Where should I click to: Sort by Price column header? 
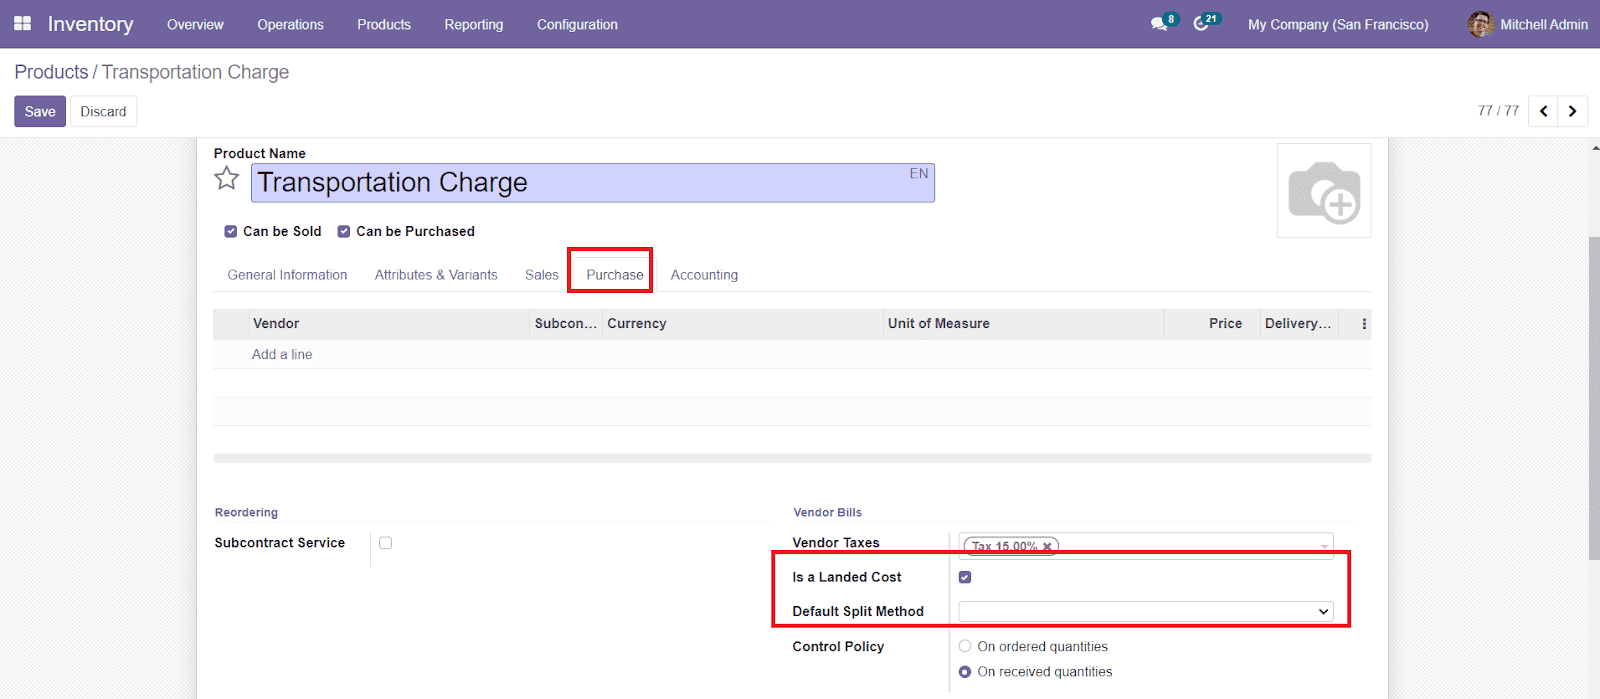1212,324
